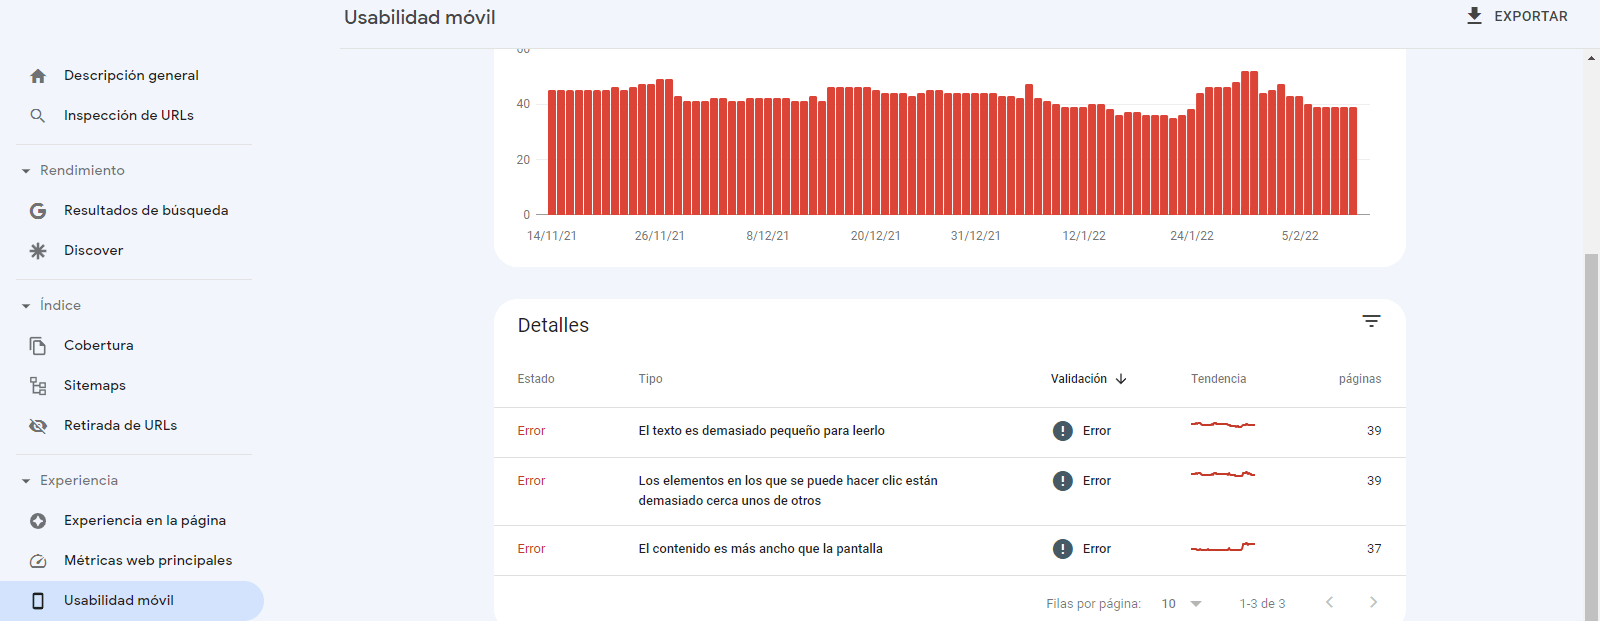Open Resultados de búsqueda report
The height and width of the screenshot is (621, 1600).
tap(146, 211)
